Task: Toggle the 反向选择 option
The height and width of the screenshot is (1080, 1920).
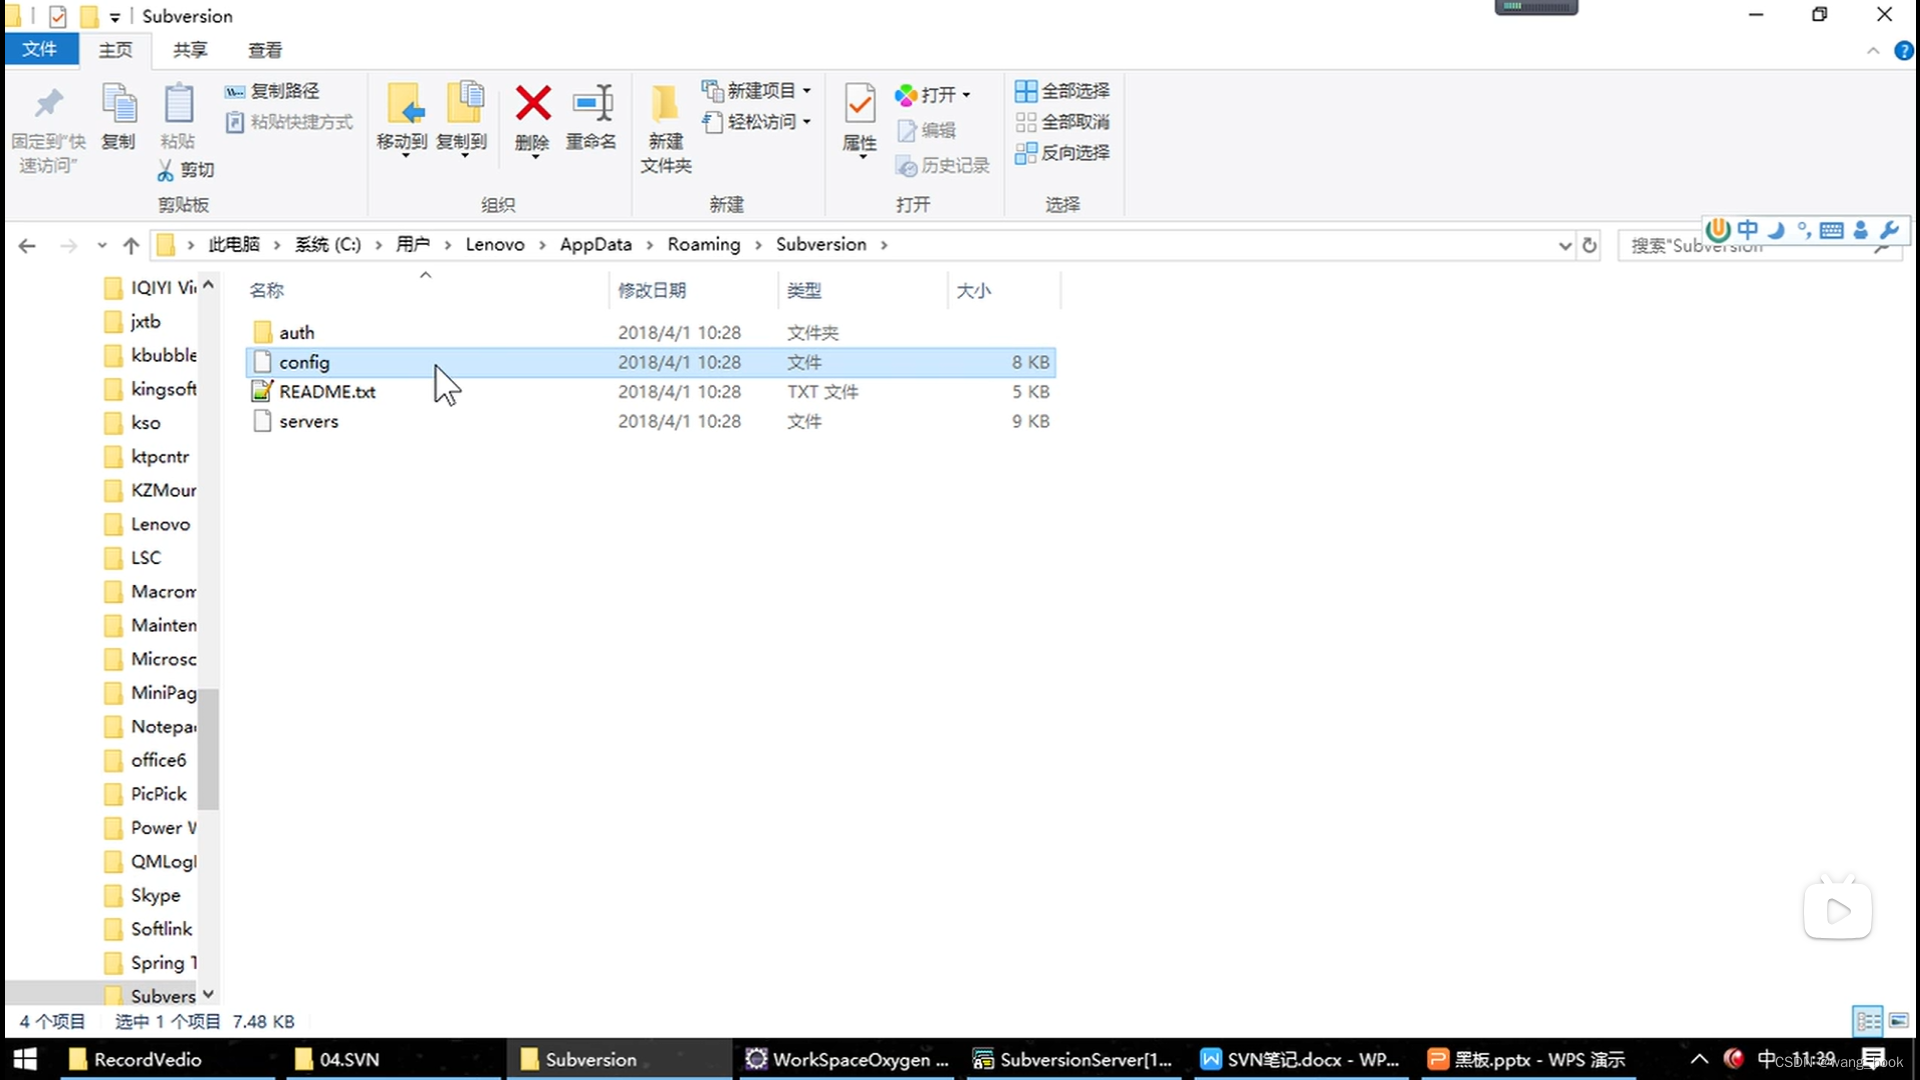Action: (x=1064, y=152)
